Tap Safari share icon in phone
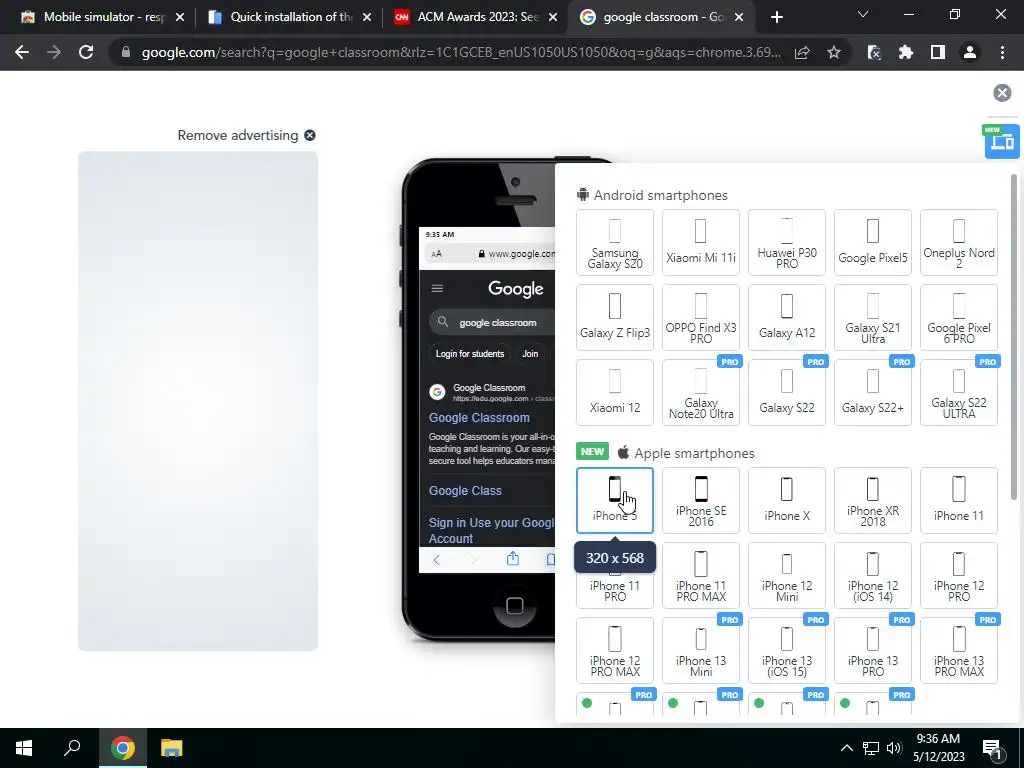Viewport: 1024px width, 768px height. 513,558
